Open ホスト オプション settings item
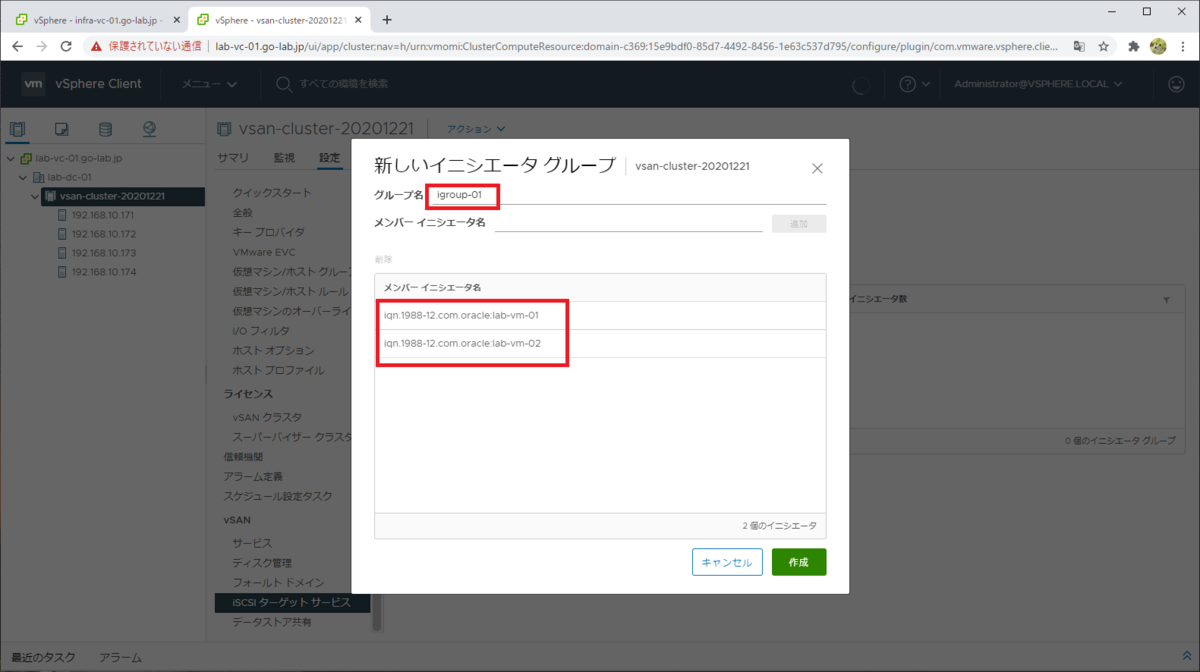Screen dimensions: 1200x672 coord(273,351)
